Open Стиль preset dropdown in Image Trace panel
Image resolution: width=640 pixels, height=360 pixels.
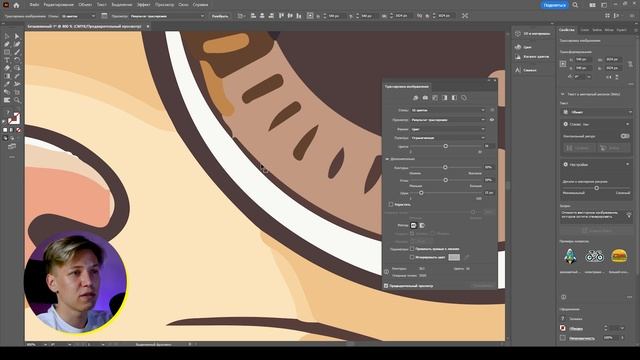447,110
